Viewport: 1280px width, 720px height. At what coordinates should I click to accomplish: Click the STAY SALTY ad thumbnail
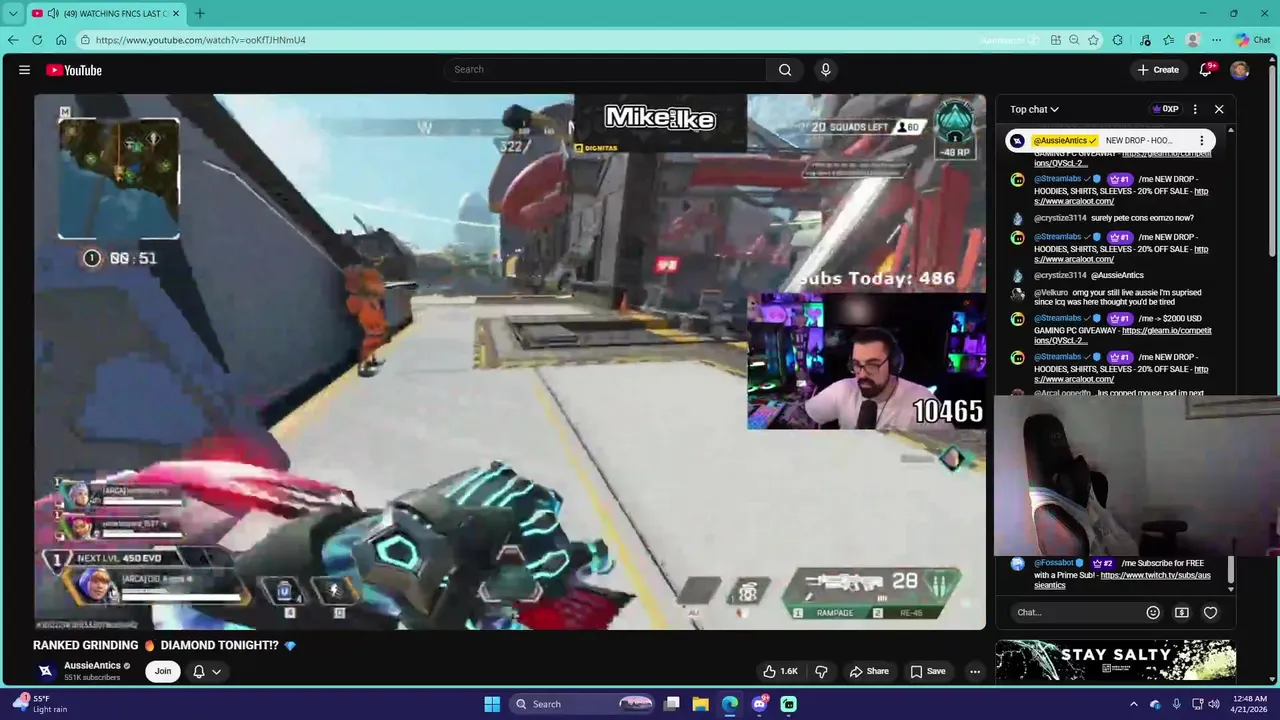click(1115, 661)
